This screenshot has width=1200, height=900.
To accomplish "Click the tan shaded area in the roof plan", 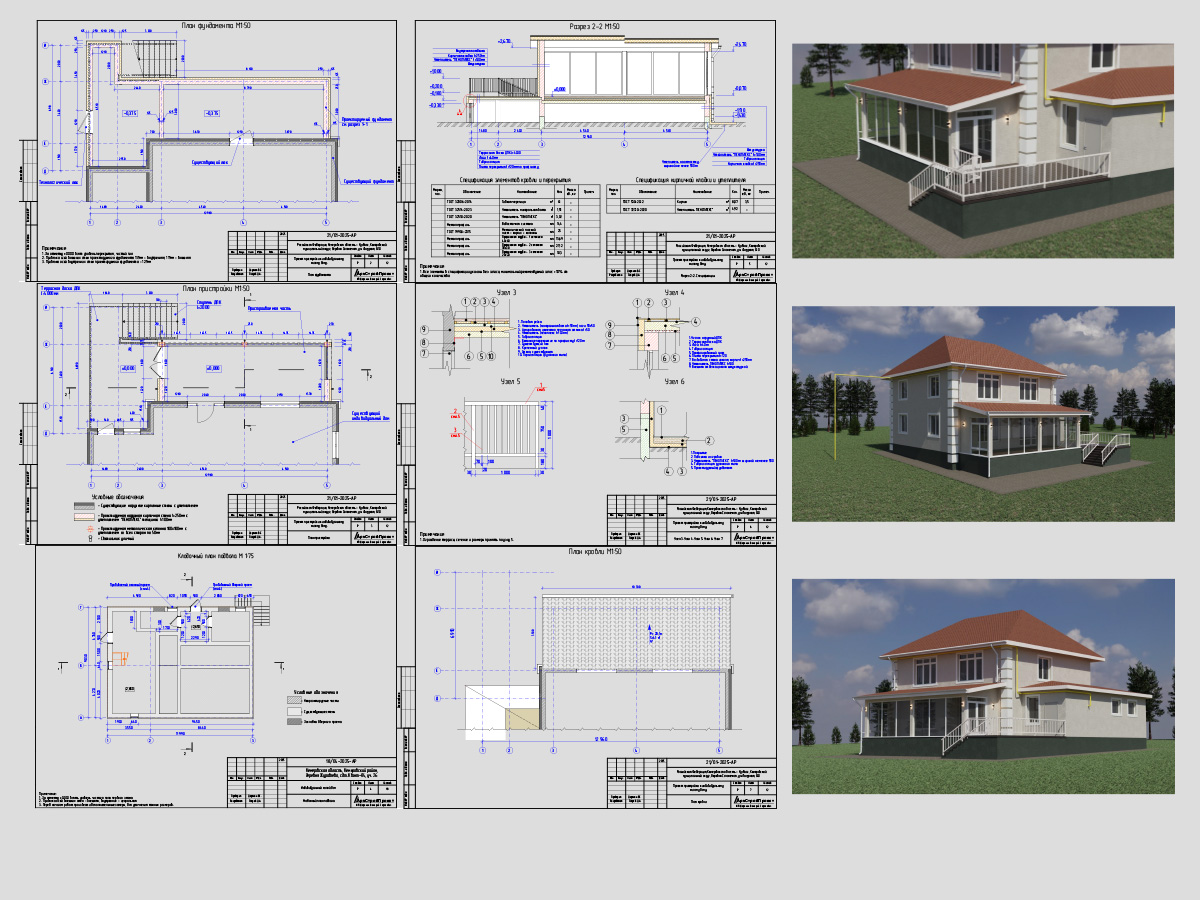I will tap(522, 720).
